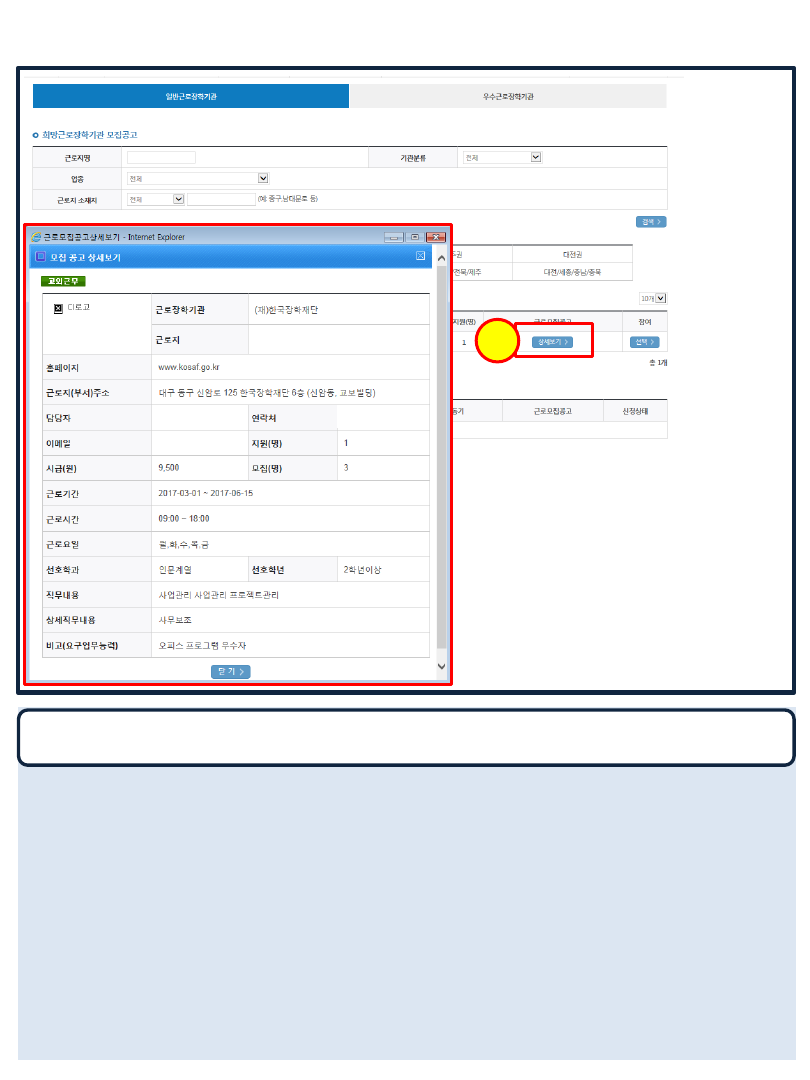The width and height of the screenshot is (810, 1080).
Task: Click the yellow circle step marker
Action: (x=497, y=342)
